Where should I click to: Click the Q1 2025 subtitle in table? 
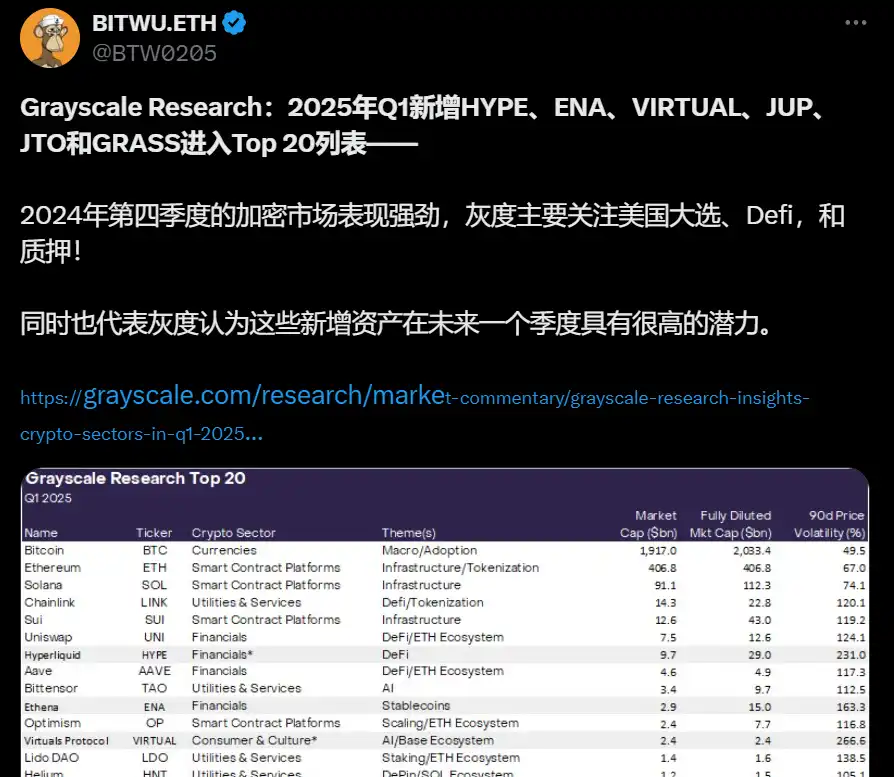[x=48, y=497]
